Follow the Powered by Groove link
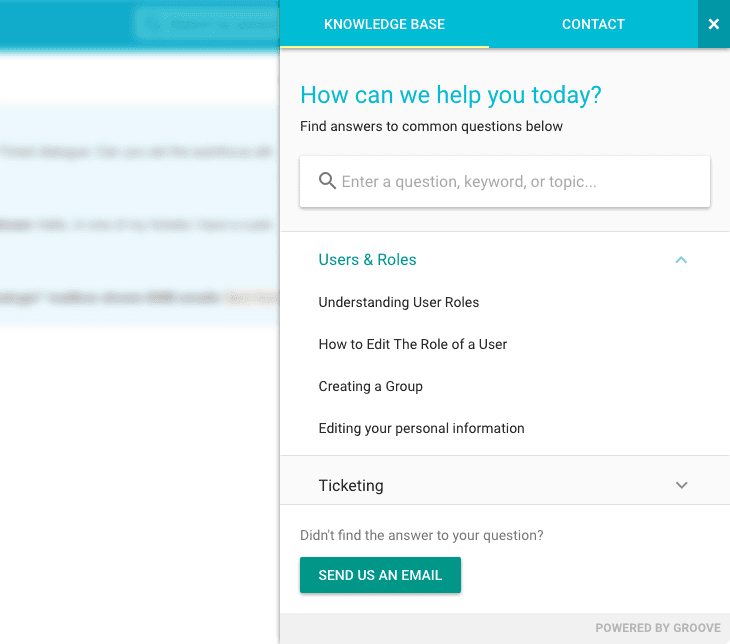The image size is (730, 644). (x=657, y=628)
